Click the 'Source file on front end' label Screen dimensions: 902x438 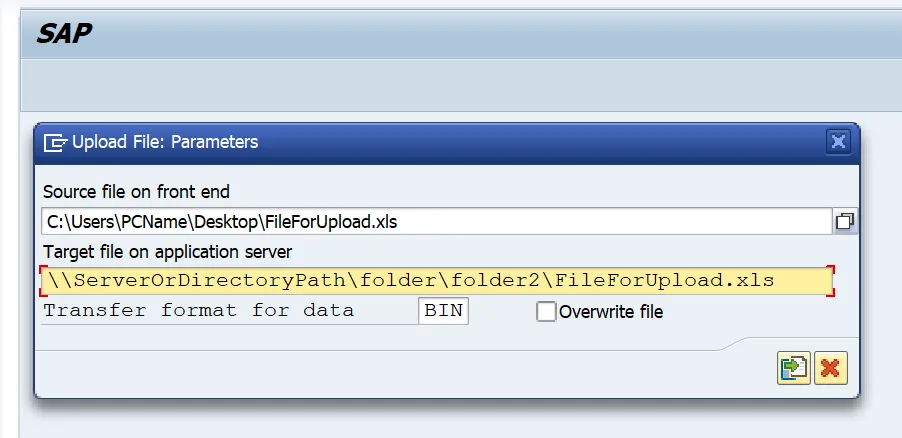pos(136,191)
